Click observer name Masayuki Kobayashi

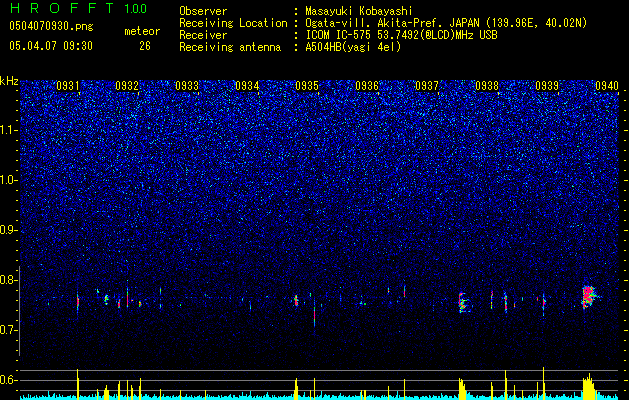point(359,11)
